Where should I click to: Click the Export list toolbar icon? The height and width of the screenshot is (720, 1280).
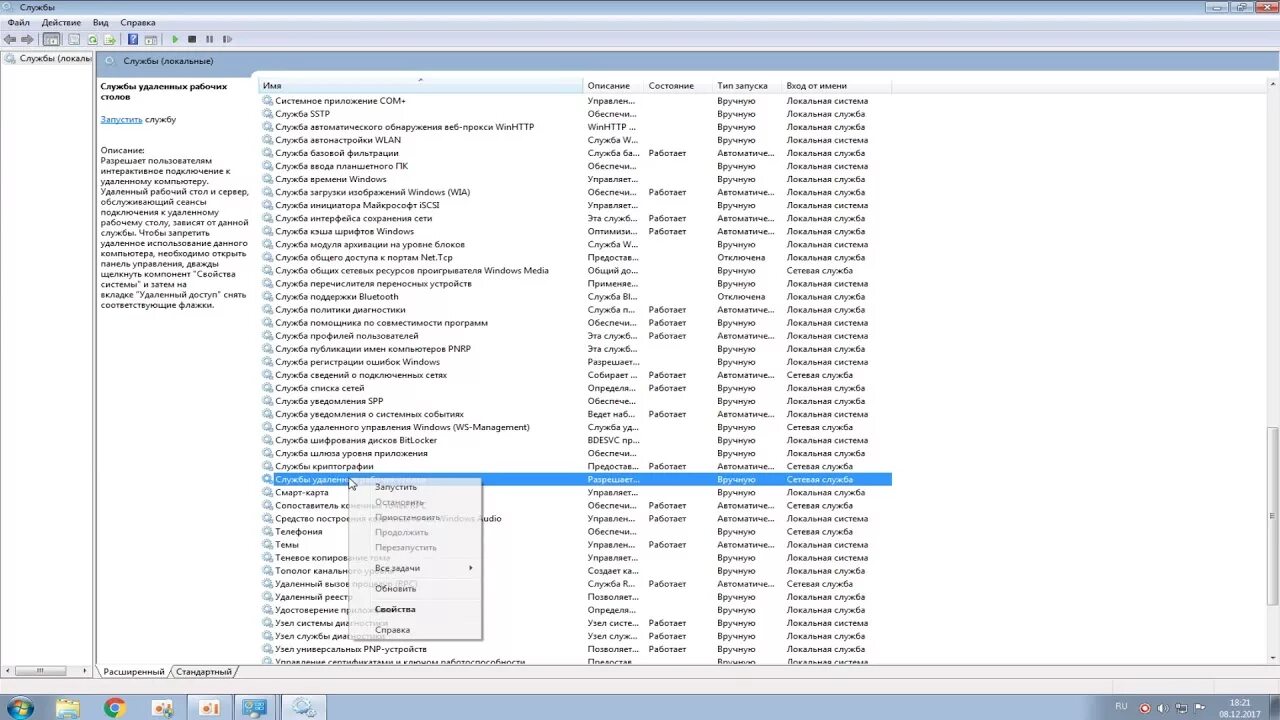tap(108, 39)
